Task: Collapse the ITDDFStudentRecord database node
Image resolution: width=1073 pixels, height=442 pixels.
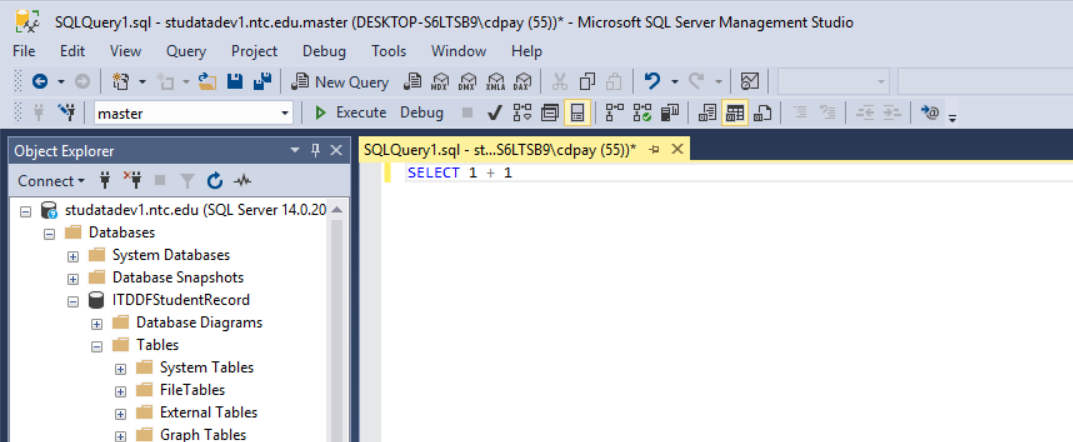Action: click(x=73, y=301)
